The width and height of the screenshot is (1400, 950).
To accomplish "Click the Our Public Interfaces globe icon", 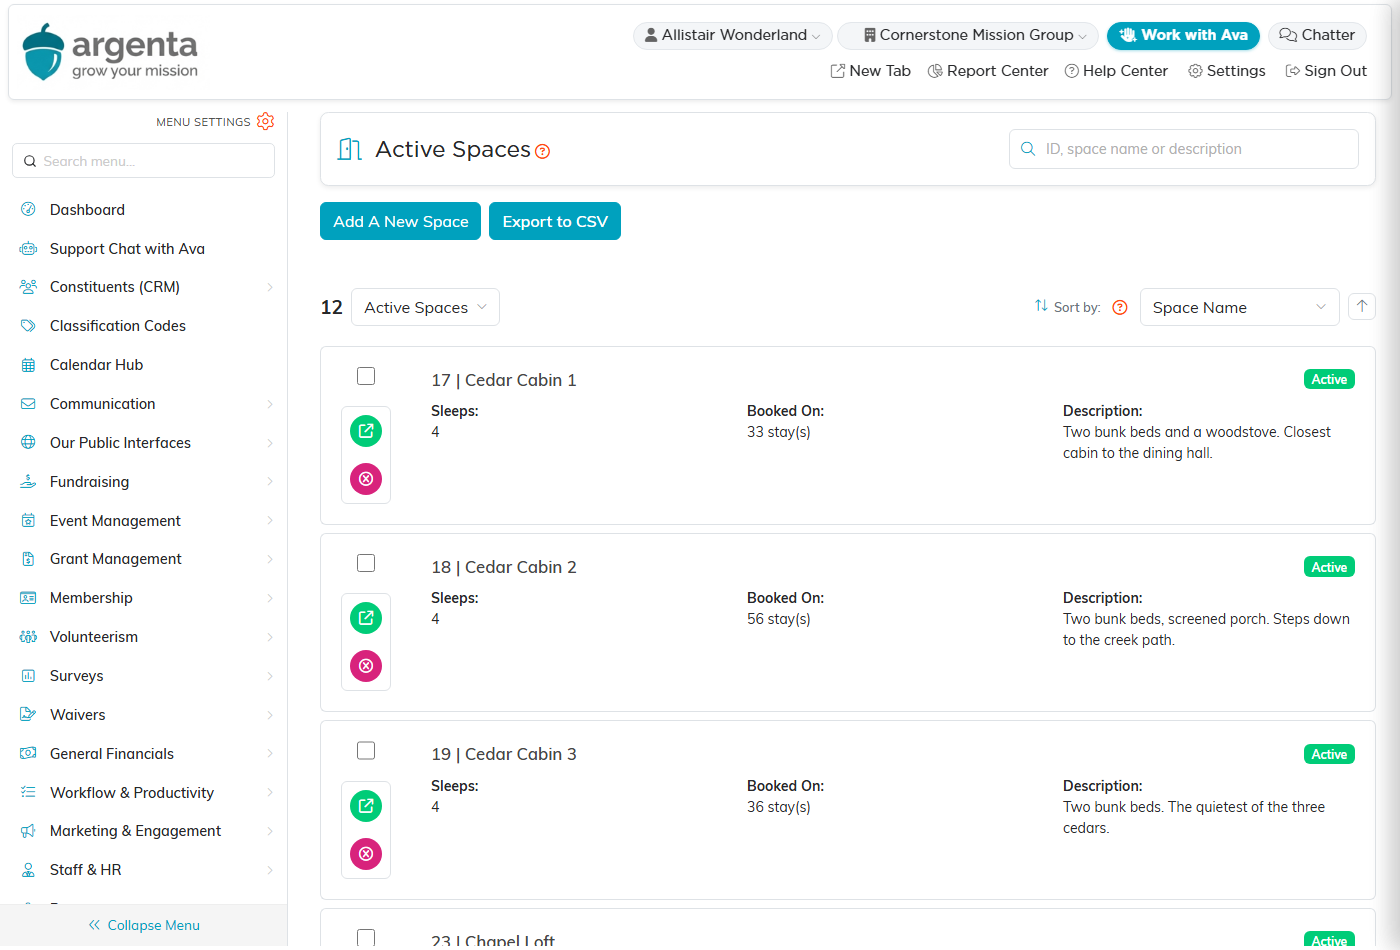I will [x=28, y=443].
